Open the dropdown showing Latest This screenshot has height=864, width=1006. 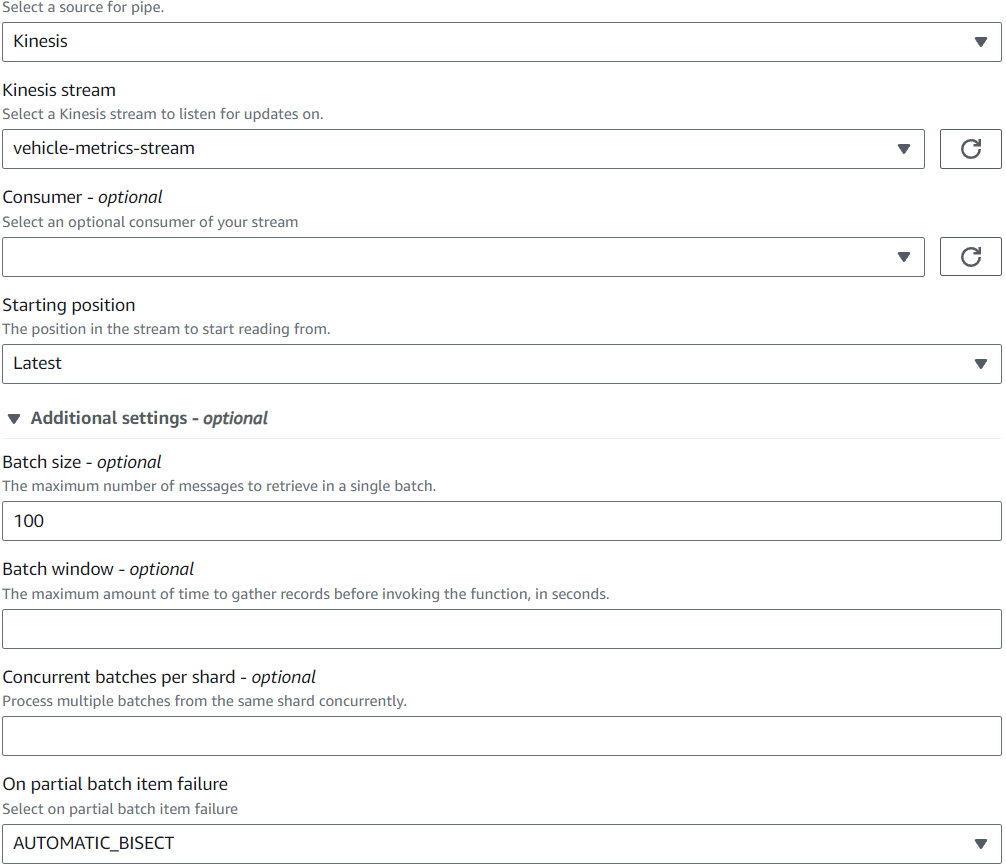pos(480,364)
